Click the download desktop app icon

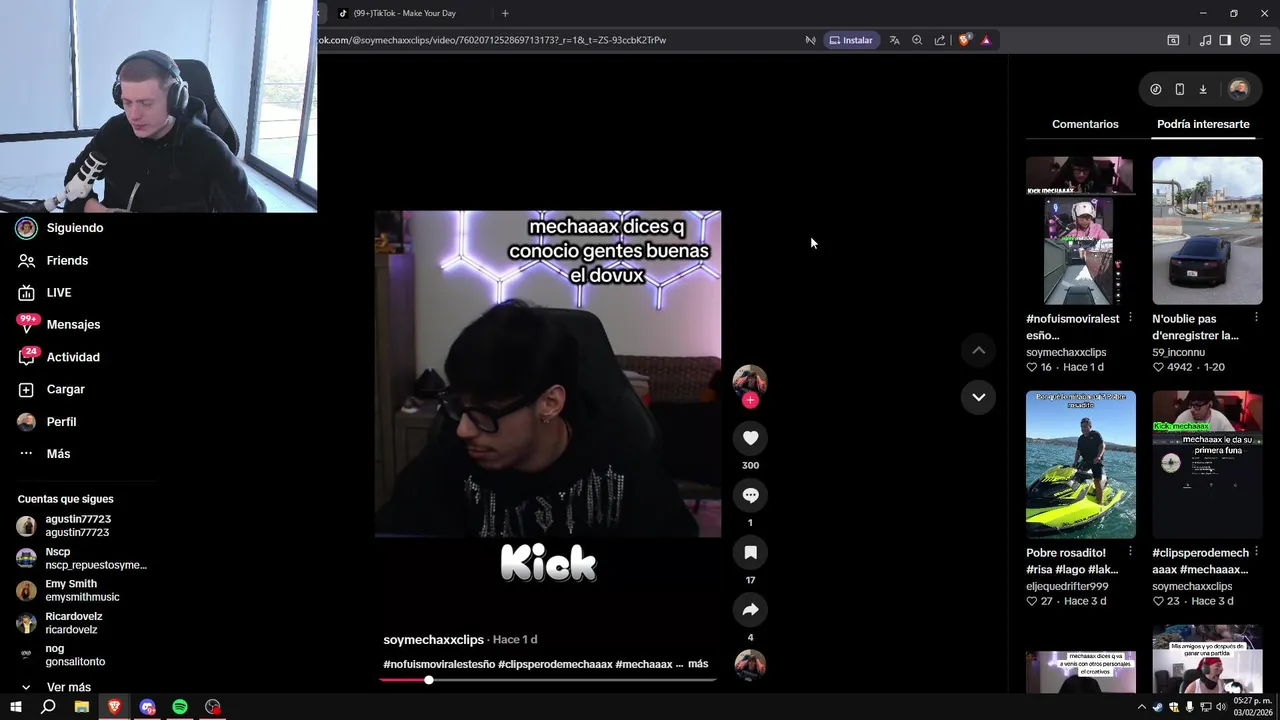pos(1203,89)
